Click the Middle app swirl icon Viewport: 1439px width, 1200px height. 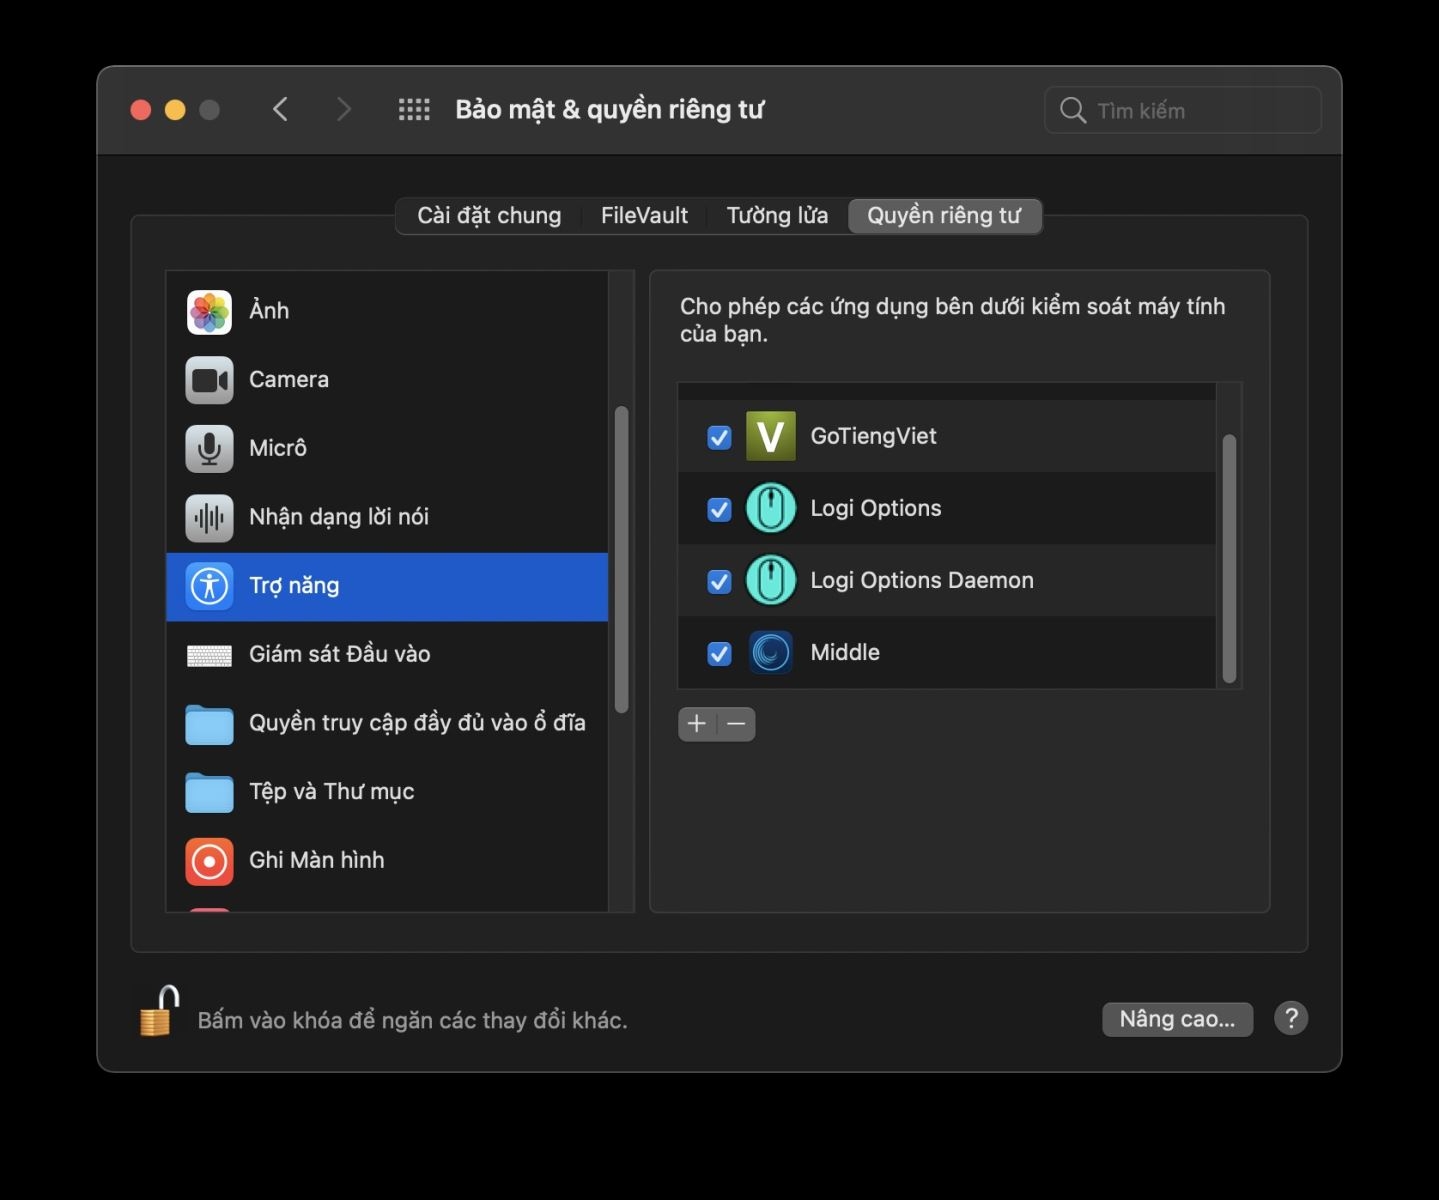pos(771,652)
